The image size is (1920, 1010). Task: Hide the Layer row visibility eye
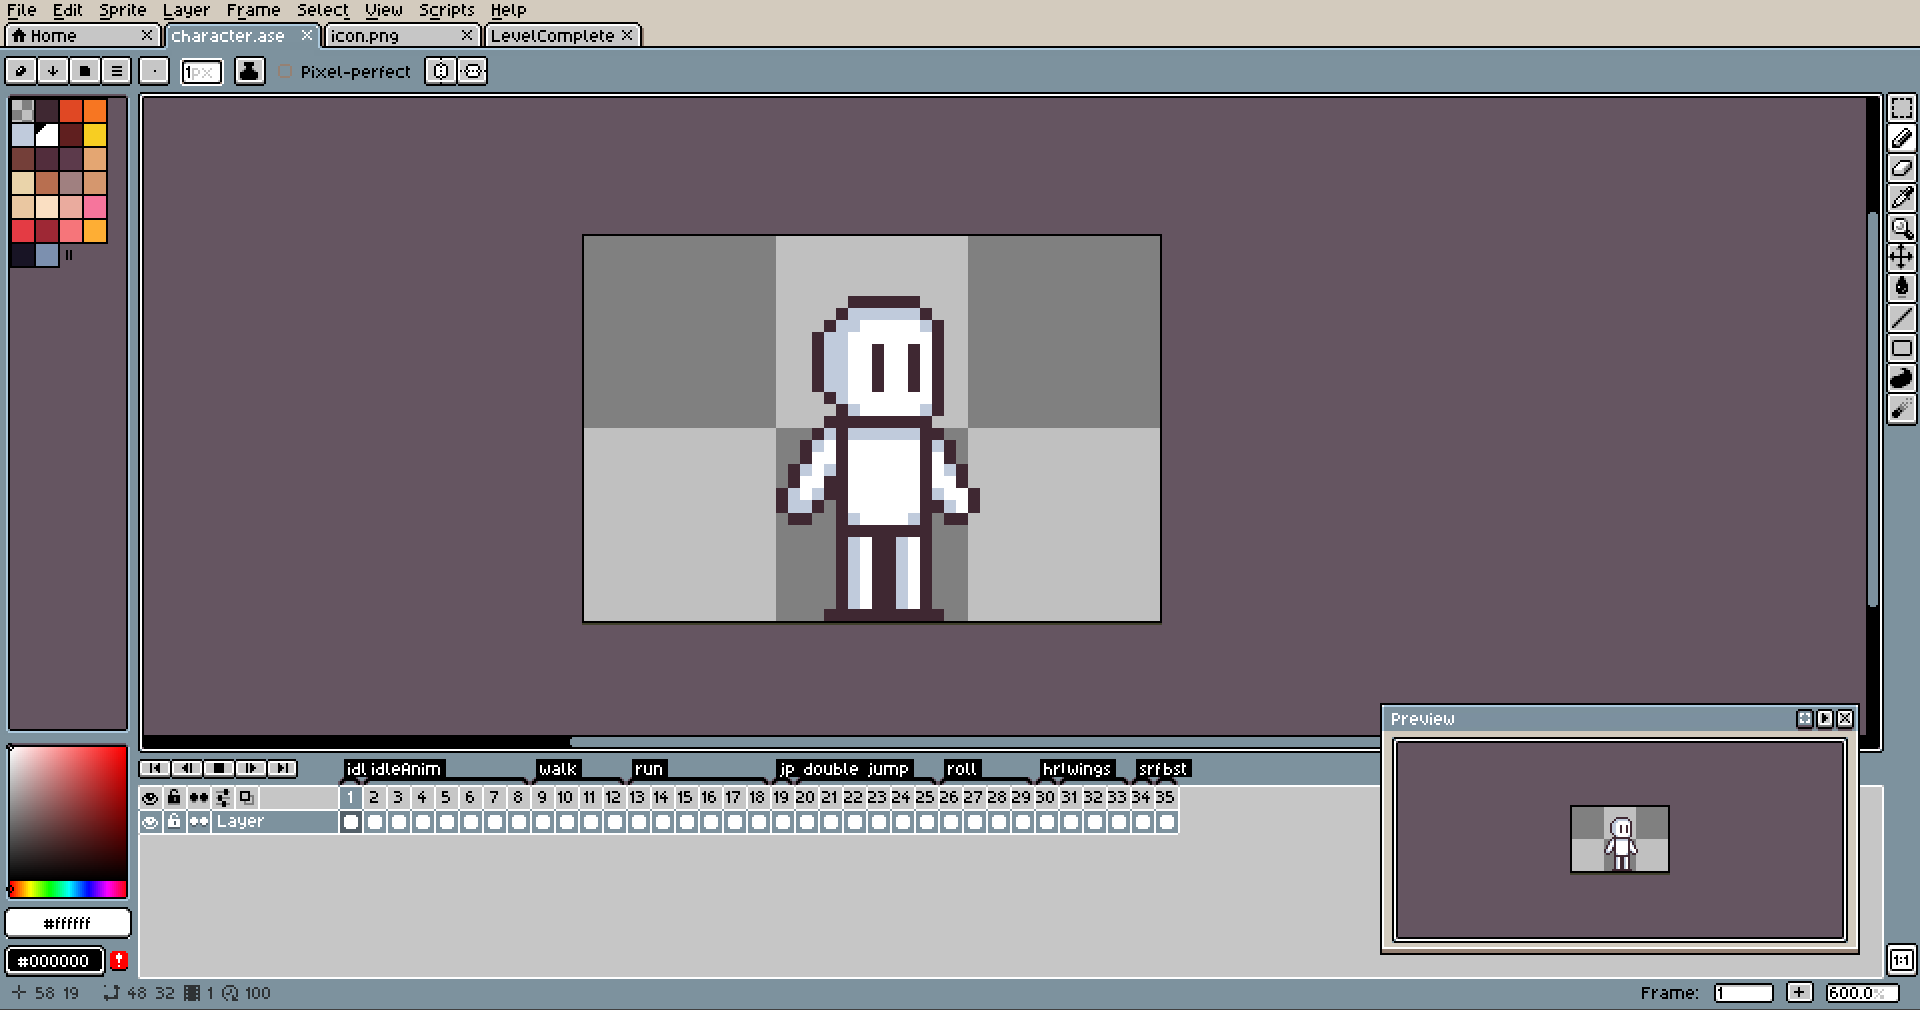(150, 822)
